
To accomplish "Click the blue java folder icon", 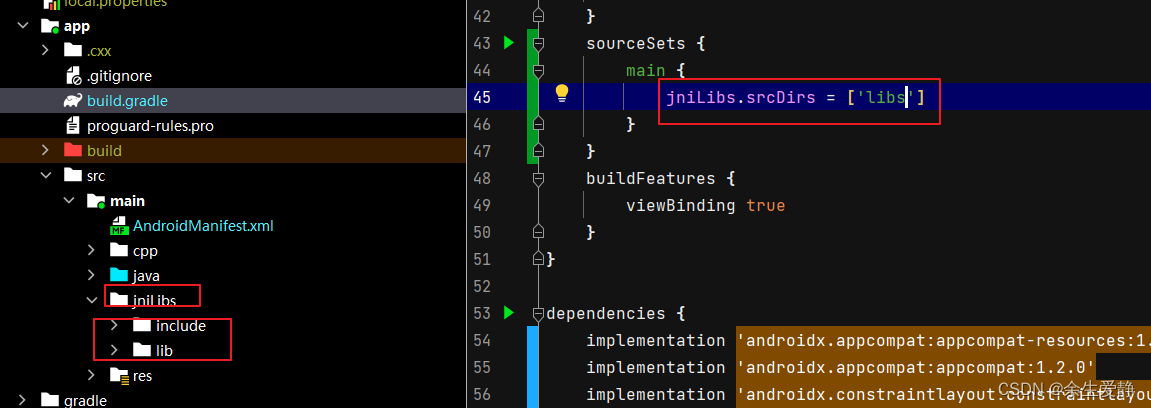I will click(x=119, y=275).
